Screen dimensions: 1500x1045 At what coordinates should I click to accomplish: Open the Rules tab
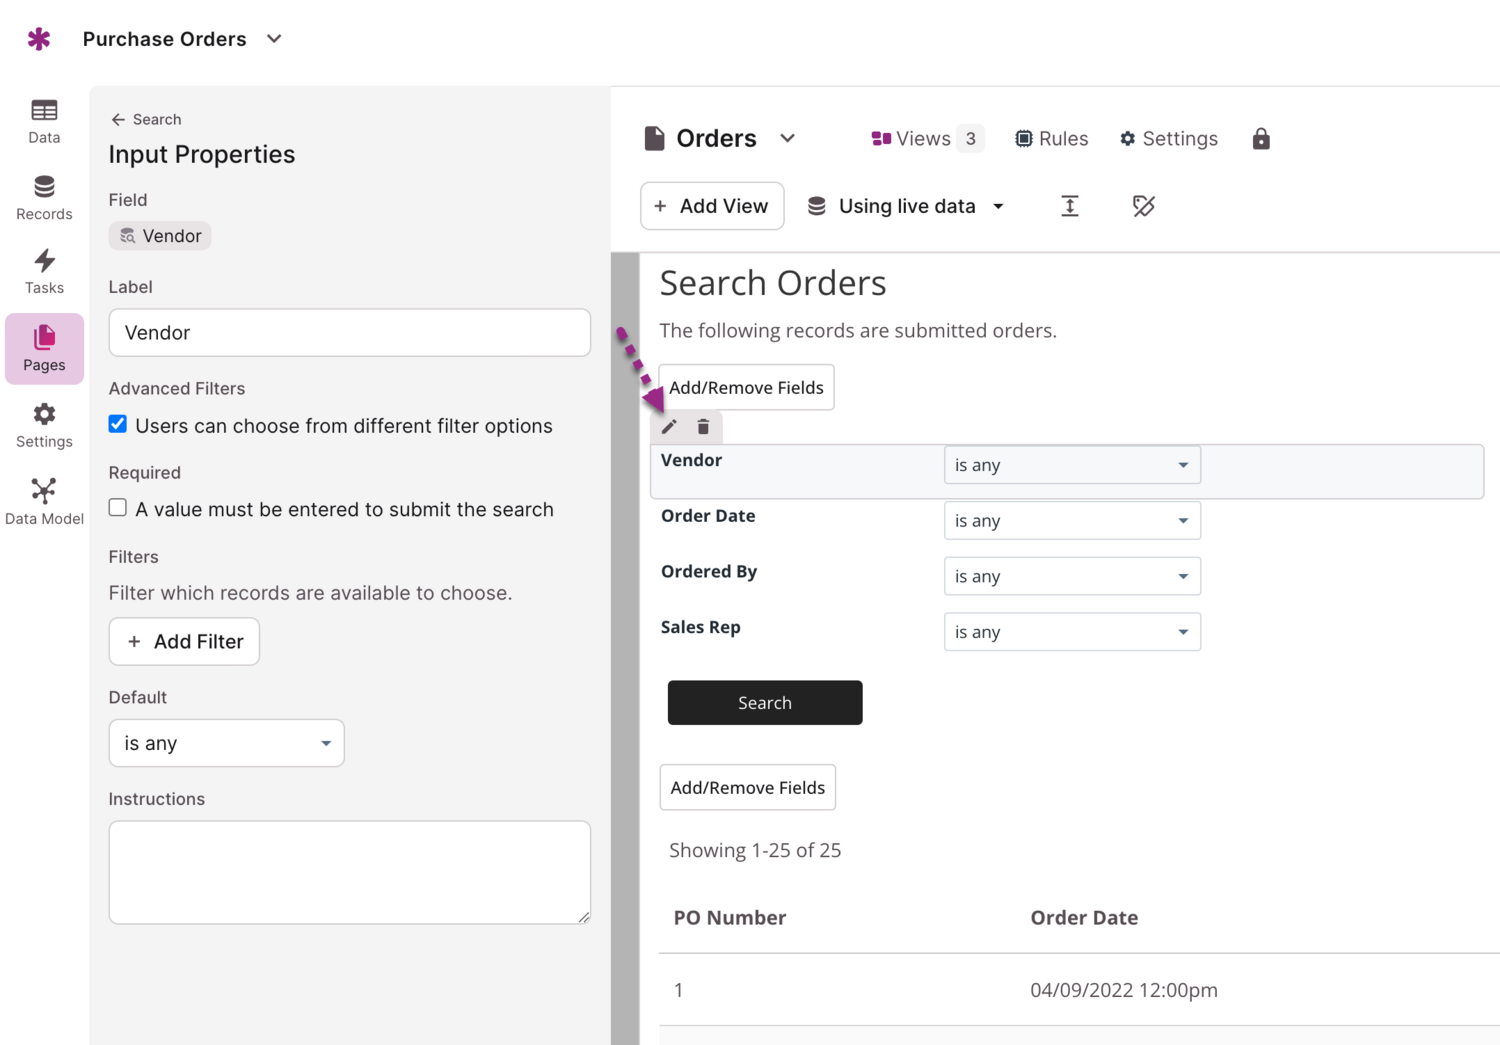(1051, 139)
